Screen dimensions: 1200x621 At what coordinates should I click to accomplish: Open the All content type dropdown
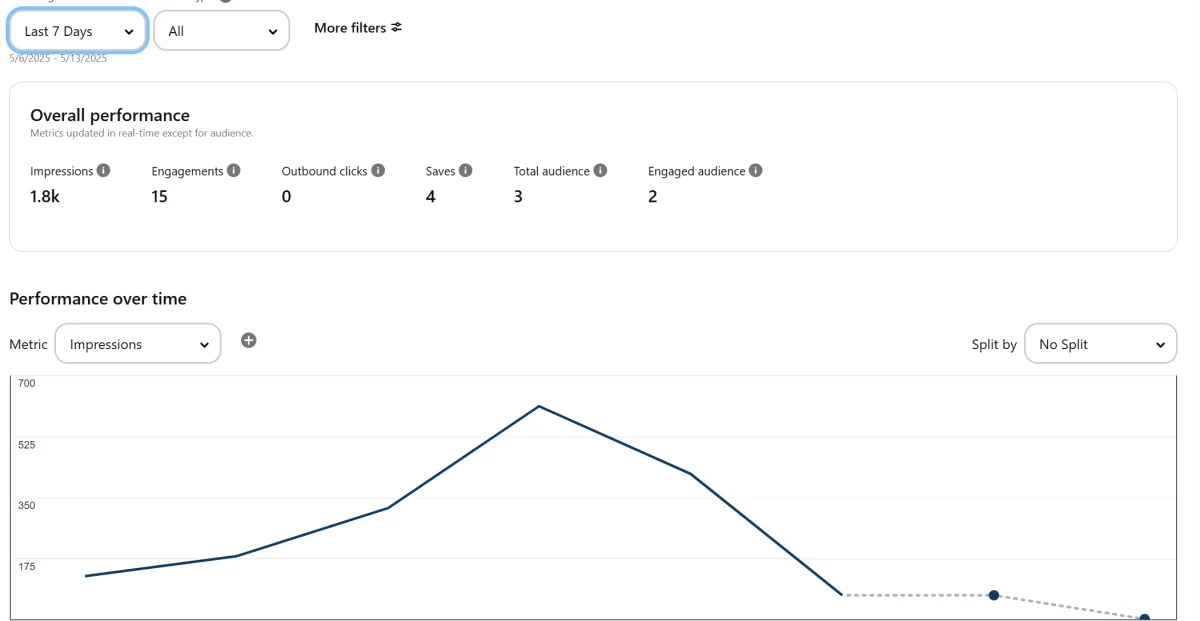[222, 31]
